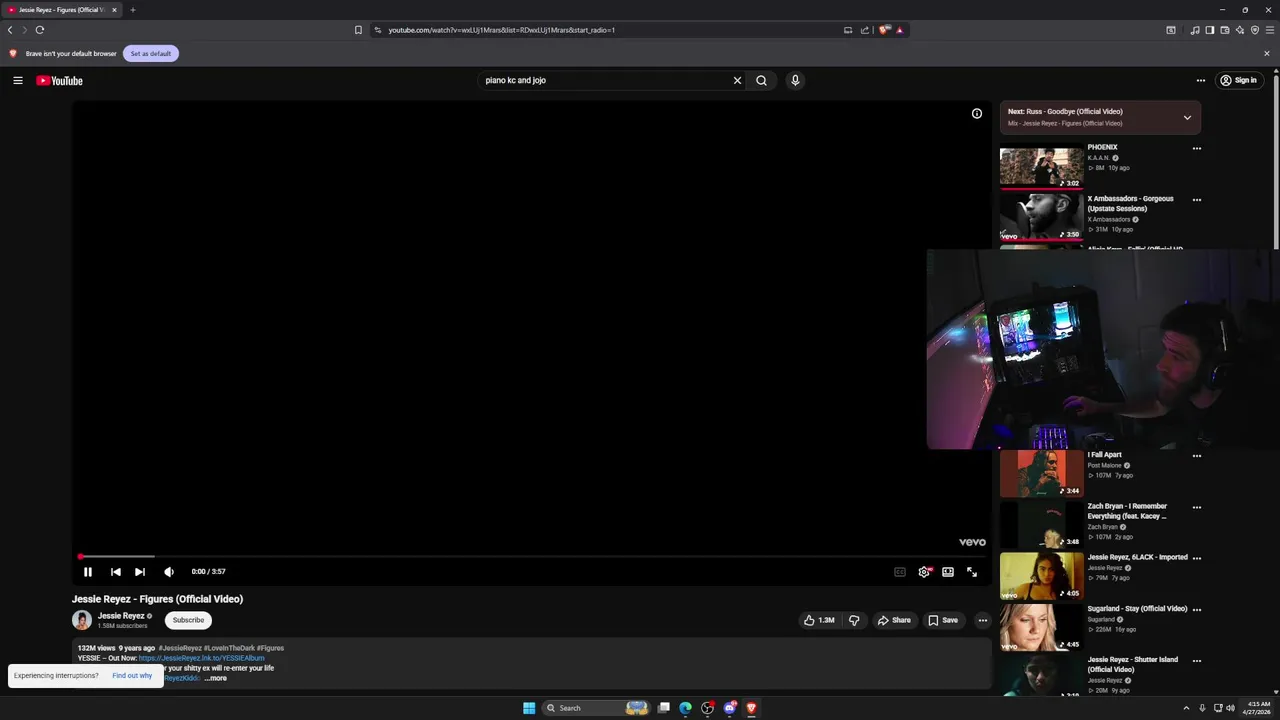Go to the YouTube home logo

pyautogui.click(x=60, y=80)
